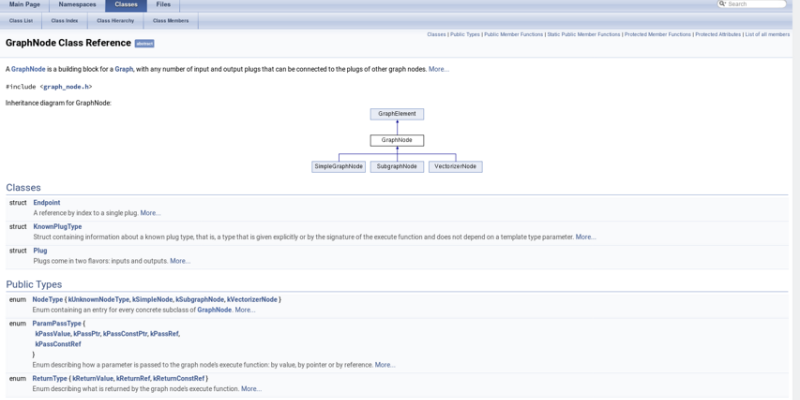
Task: Click the search magnifier icon
Action: click(722, 4)
